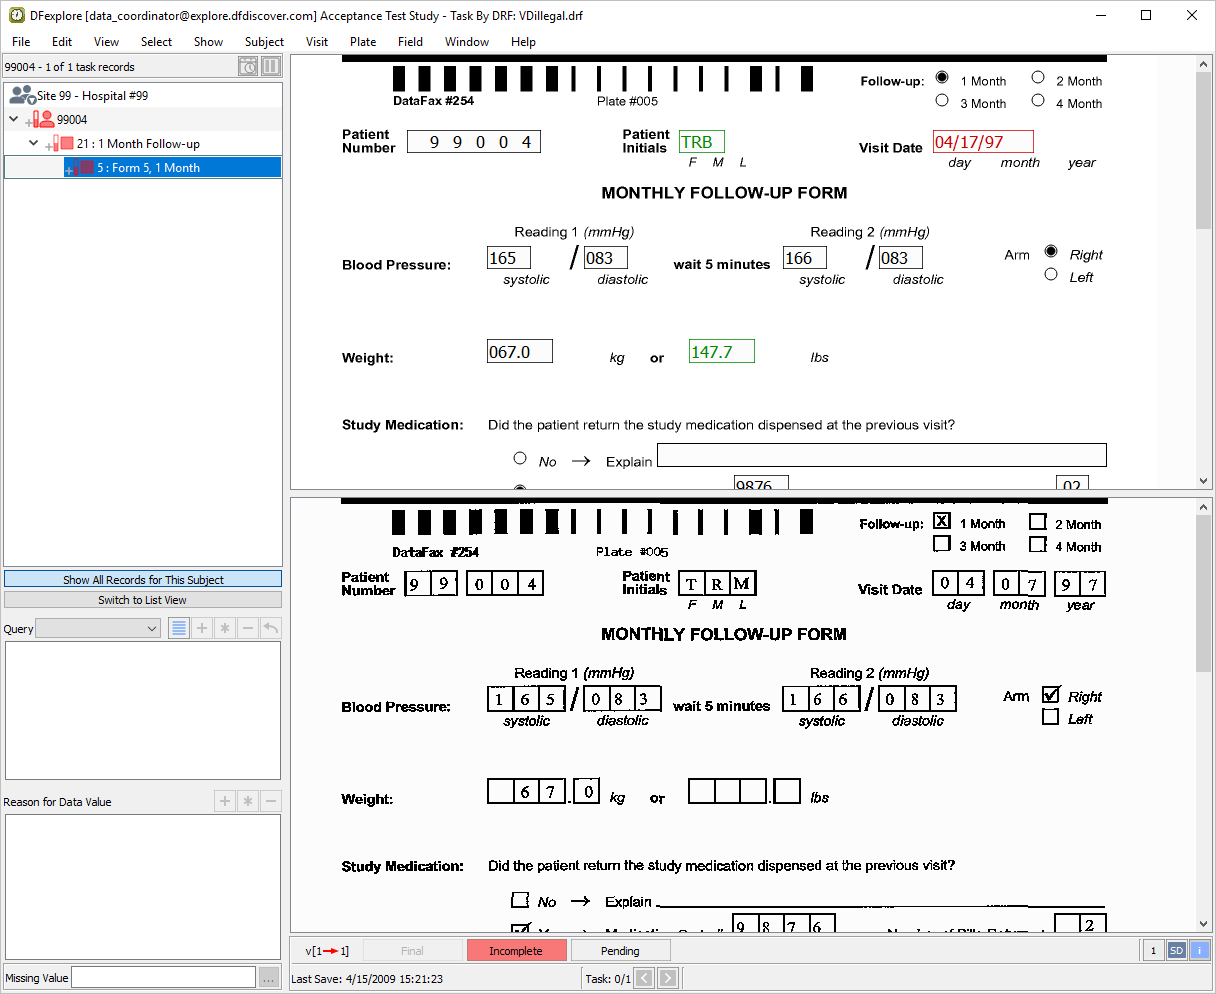Click Show All Records for This Subject

[143, 580]
